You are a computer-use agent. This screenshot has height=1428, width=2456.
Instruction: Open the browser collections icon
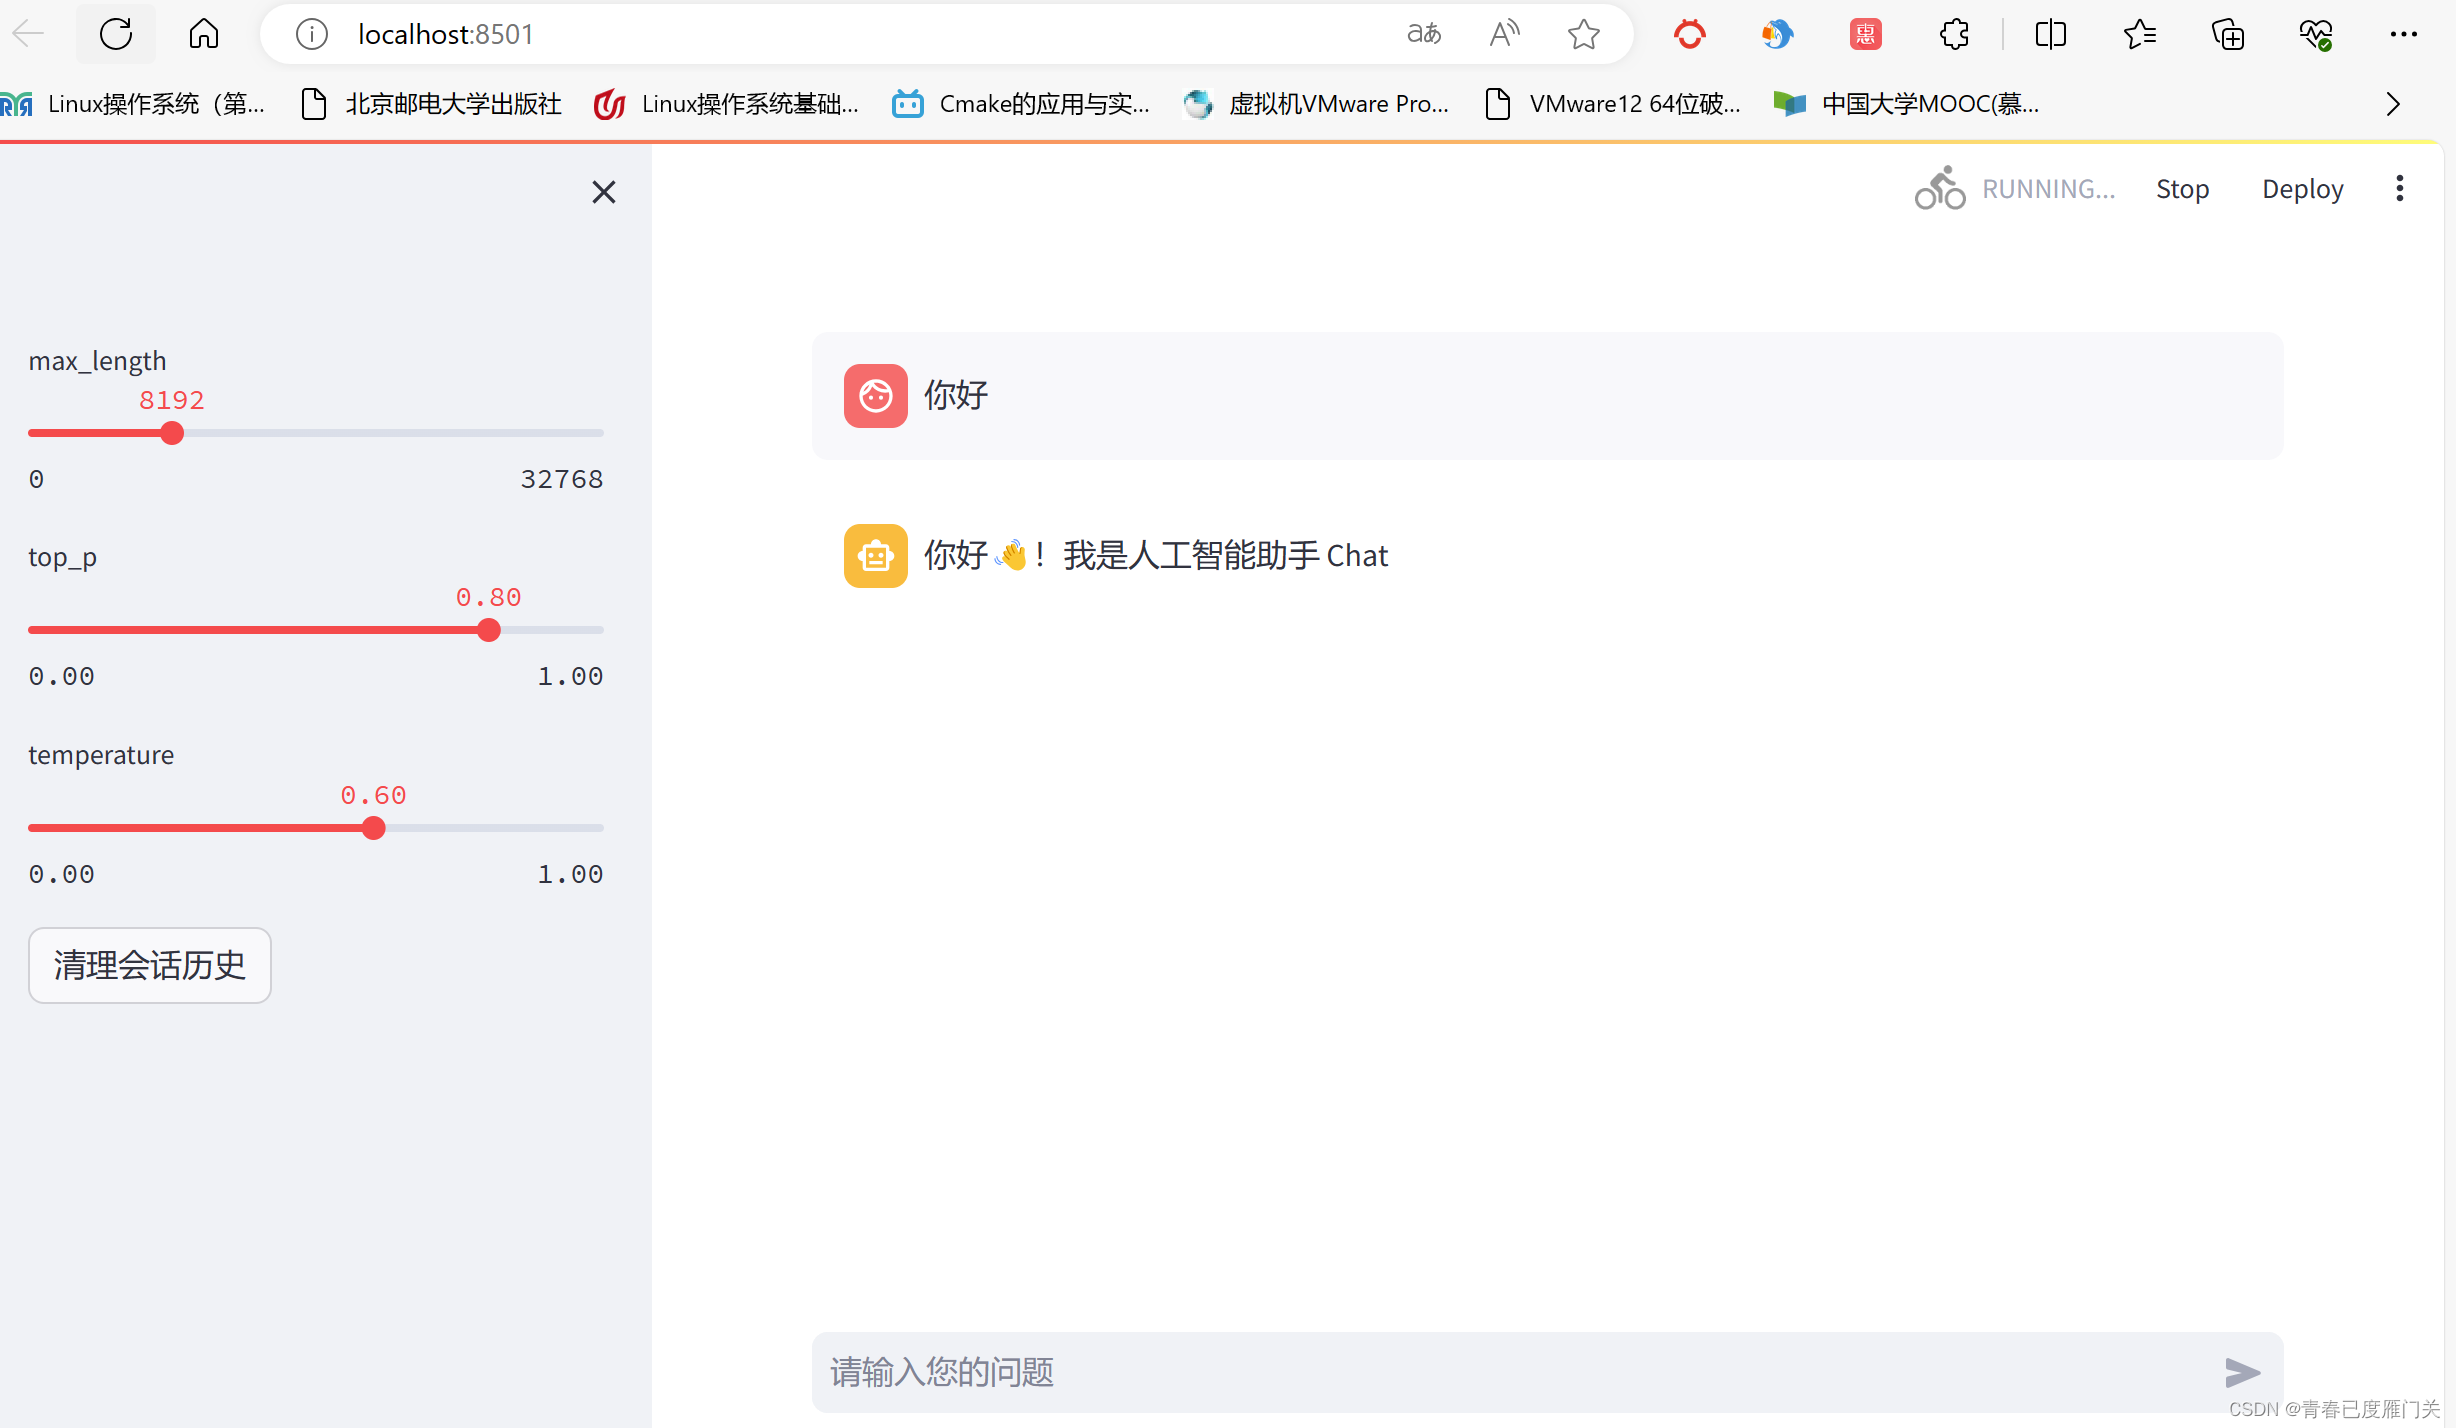pyautogui.click(x=2227, y=34)
